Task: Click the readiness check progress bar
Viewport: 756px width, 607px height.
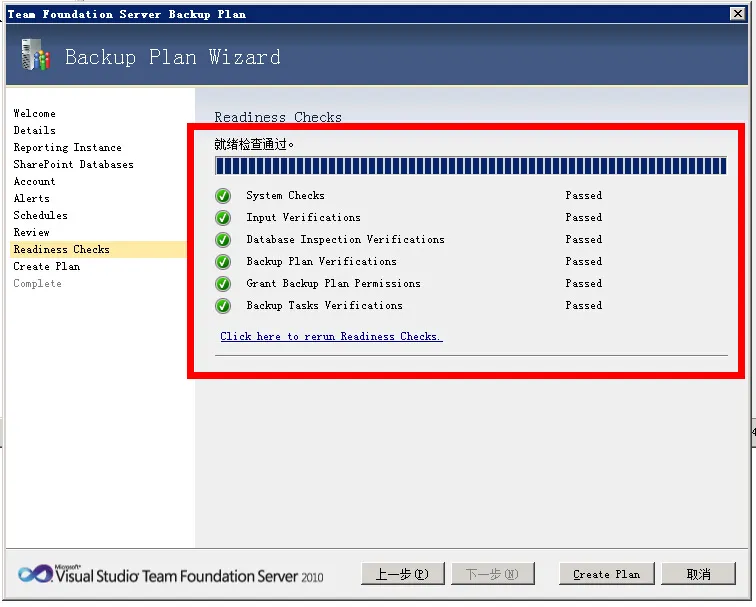Action: (471, 166)
